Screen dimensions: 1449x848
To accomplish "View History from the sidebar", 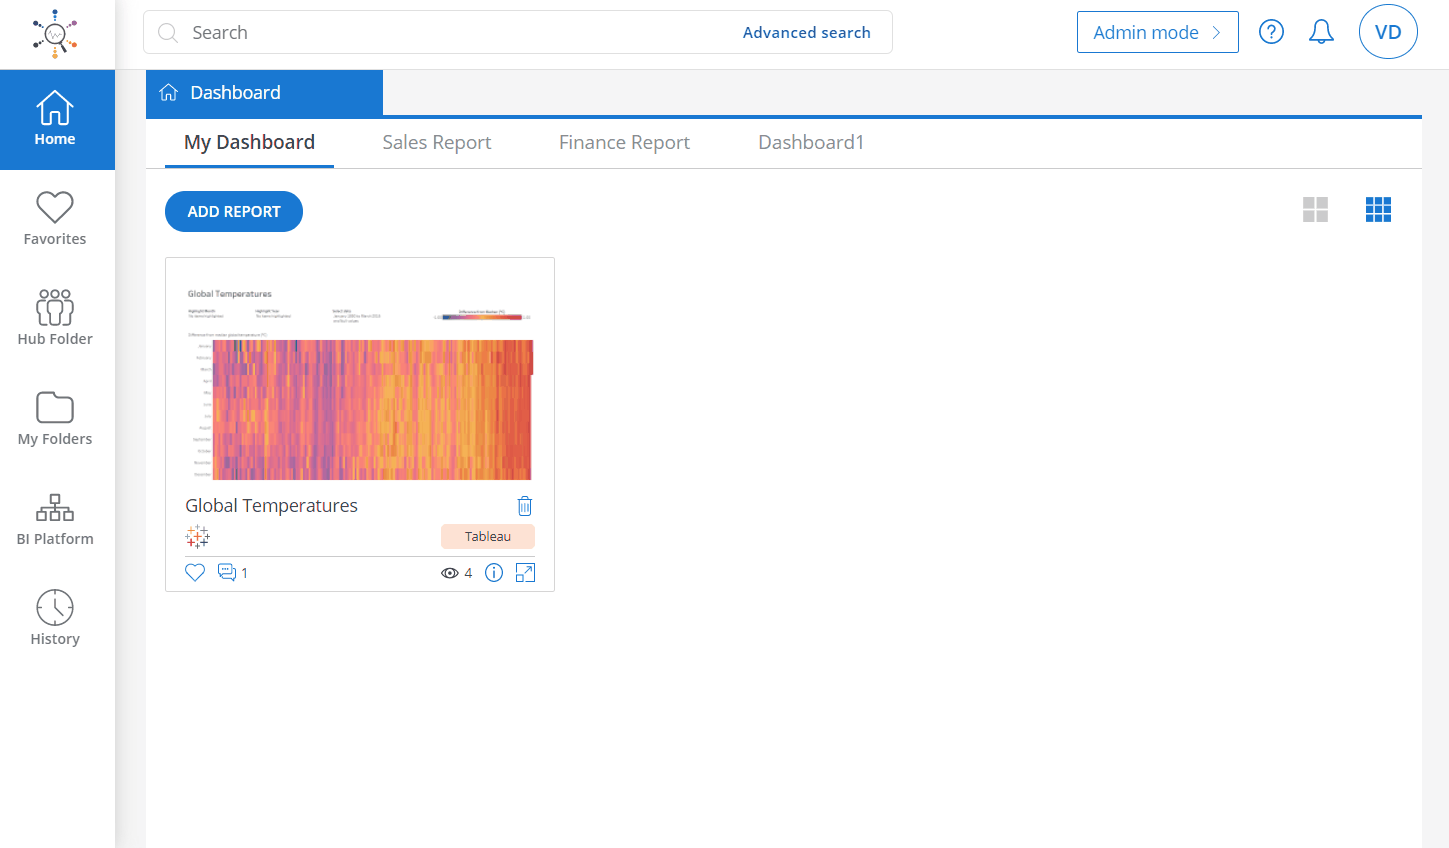I will tap(55, 617).
